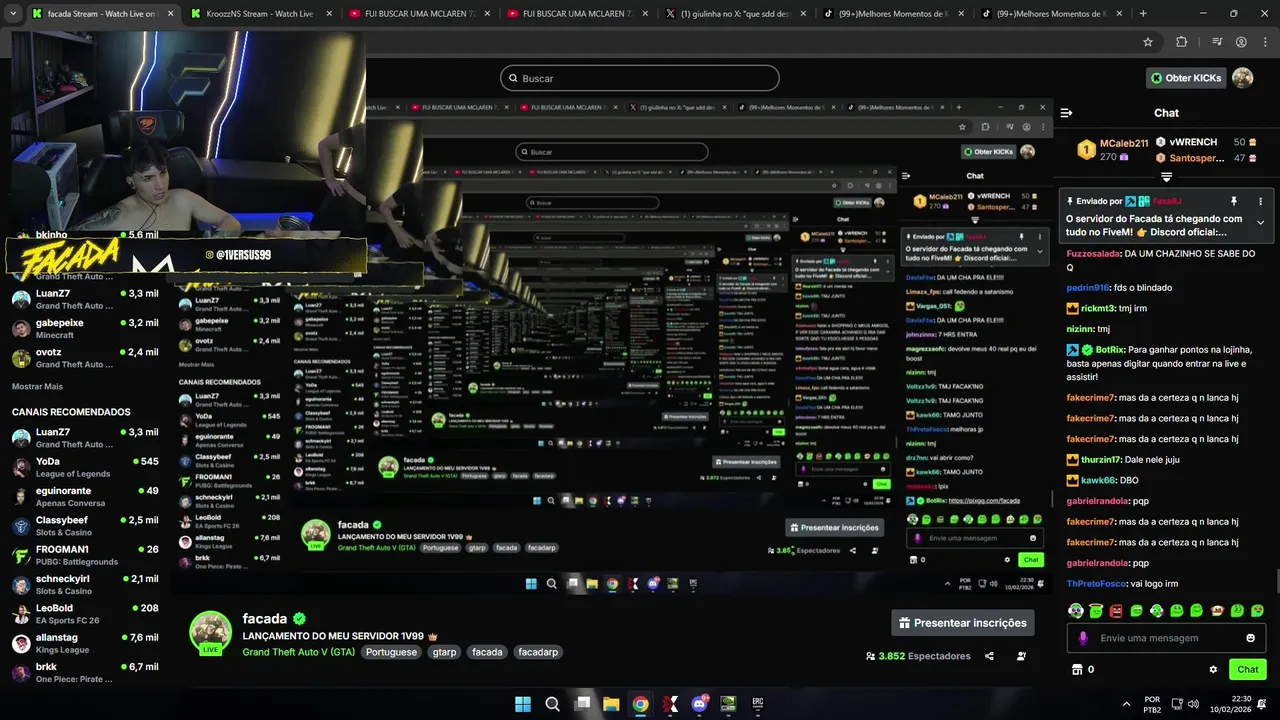This screenshot has width=1280, height=720.
Task: Click MCaleb211 in the gift leaderboard
Action: pos(1123,143)
